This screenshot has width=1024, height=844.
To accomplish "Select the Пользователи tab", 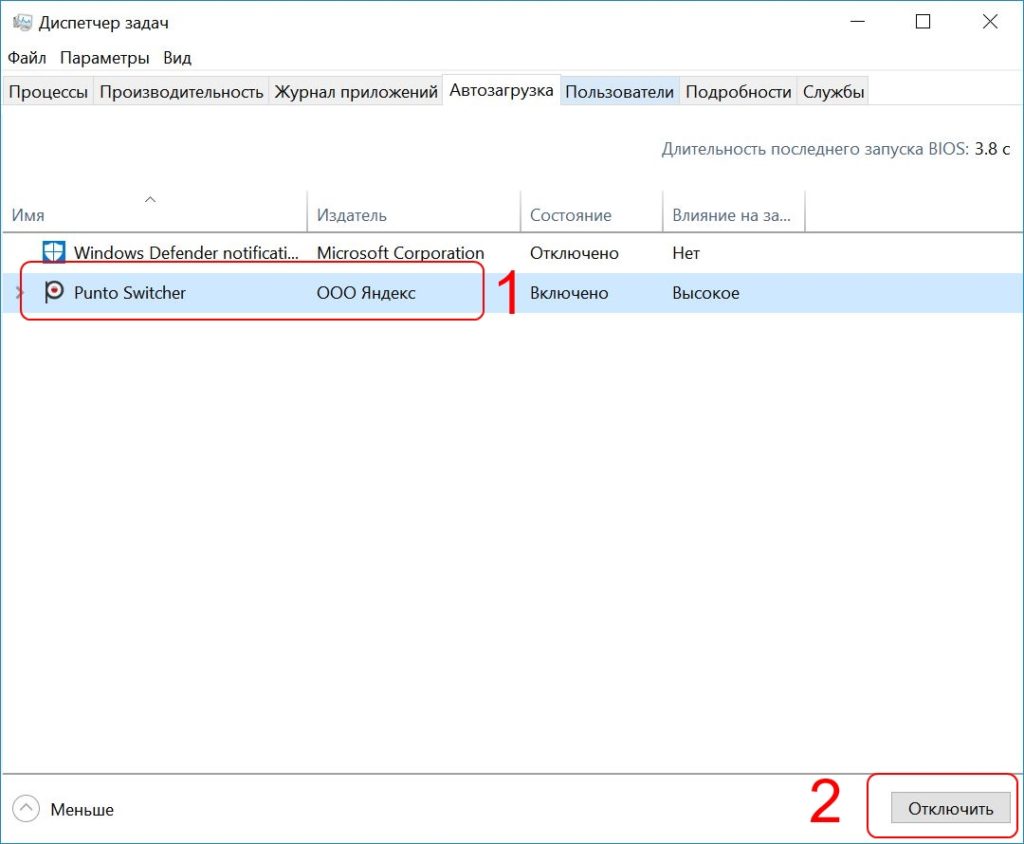I will pos(619,92).
